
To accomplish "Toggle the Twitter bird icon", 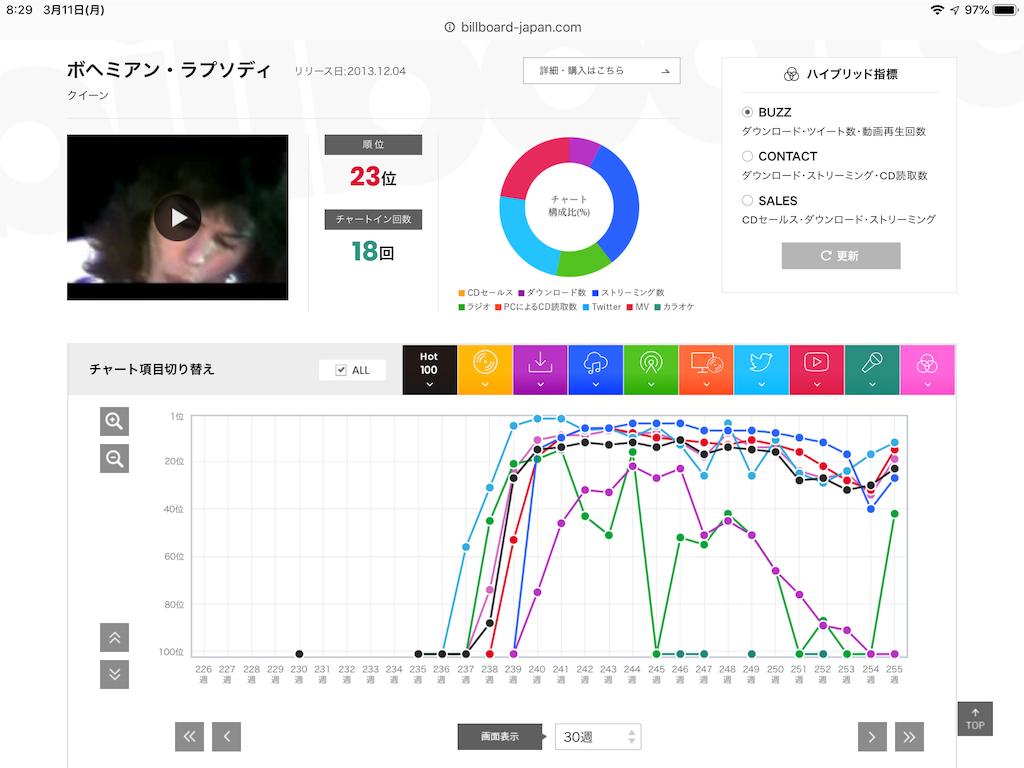I will pos(761,370).
